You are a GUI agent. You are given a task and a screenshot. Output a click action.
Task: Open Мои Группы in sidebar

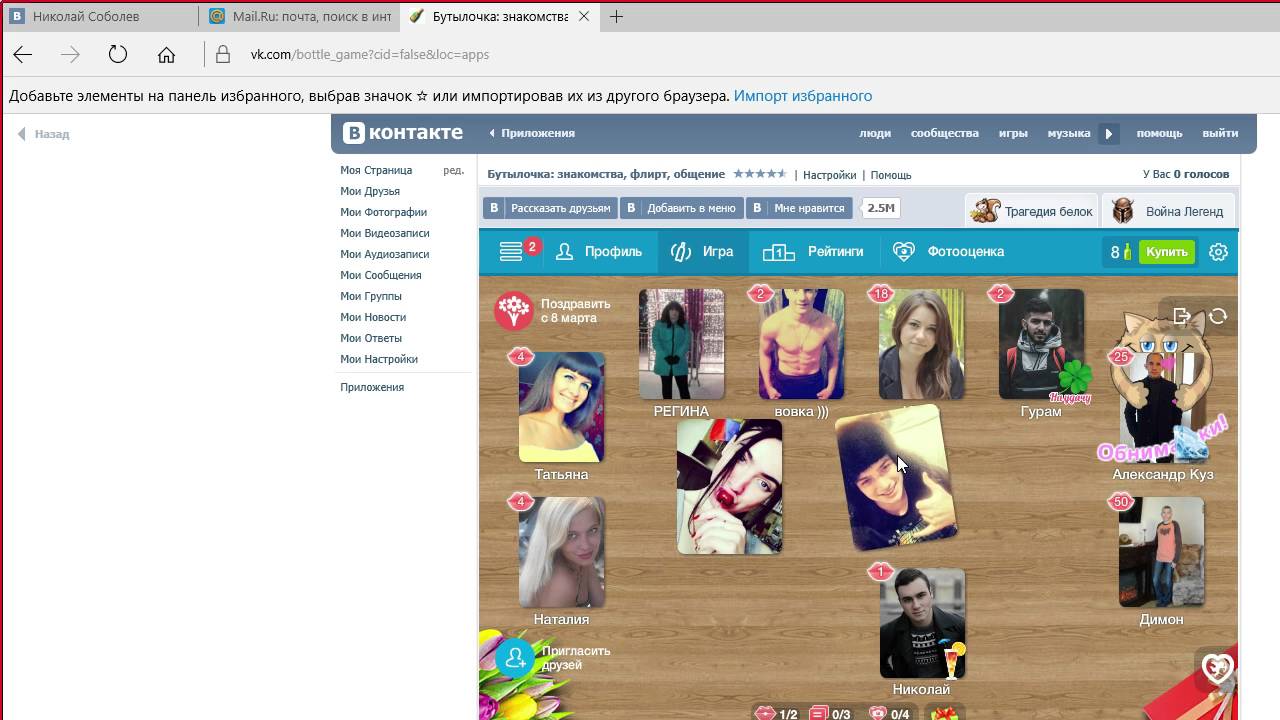pyautogui.click(x=371, y=296)
